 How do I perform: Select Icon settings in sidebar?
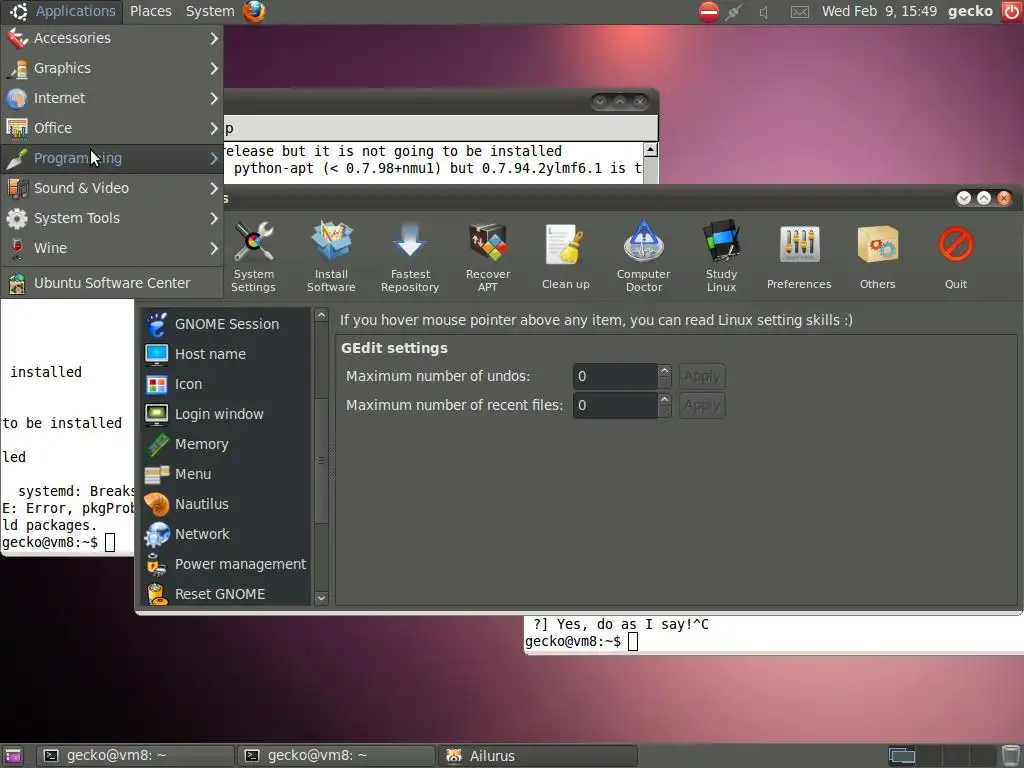click(225, 384)
